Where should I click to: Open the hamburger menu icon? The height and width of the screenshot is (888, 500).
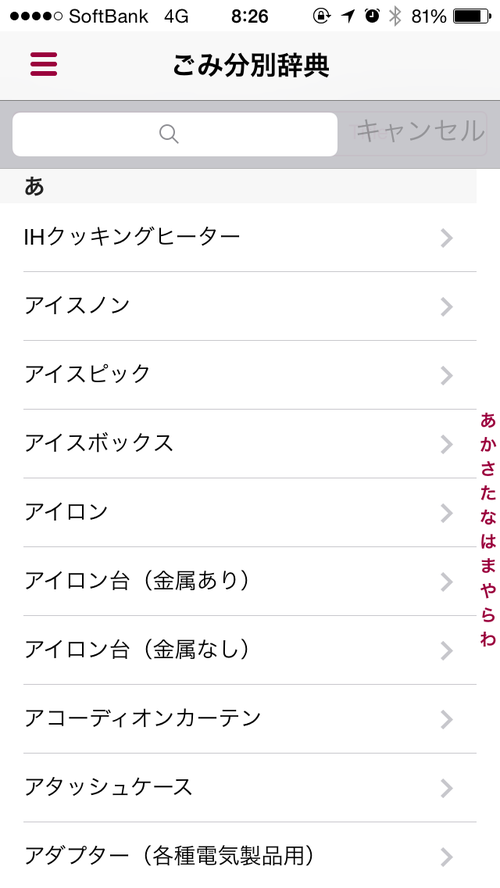pyautogui.click(x=44, y=64)
